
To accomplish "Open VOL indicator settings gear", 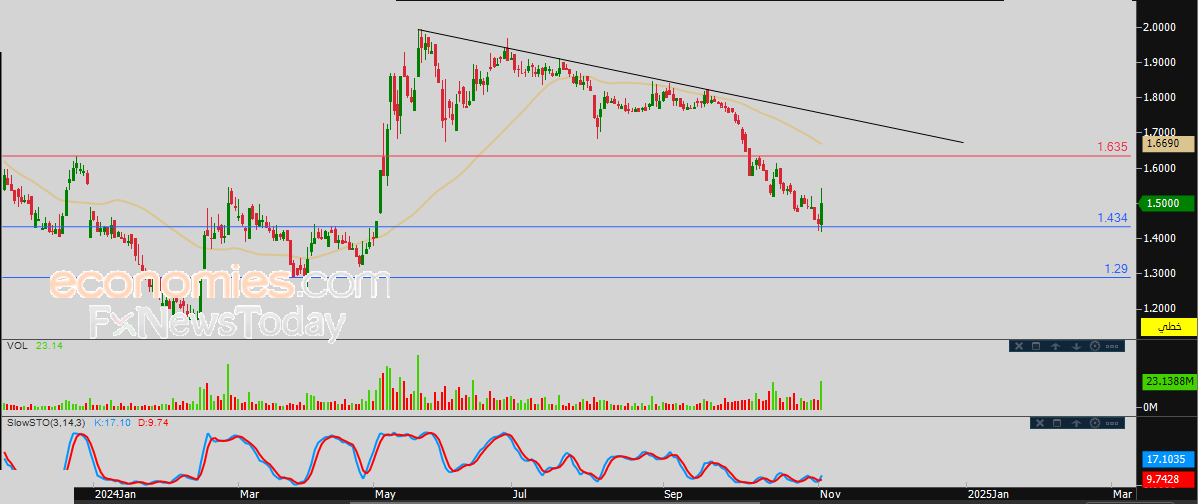I will point(1094,346).
